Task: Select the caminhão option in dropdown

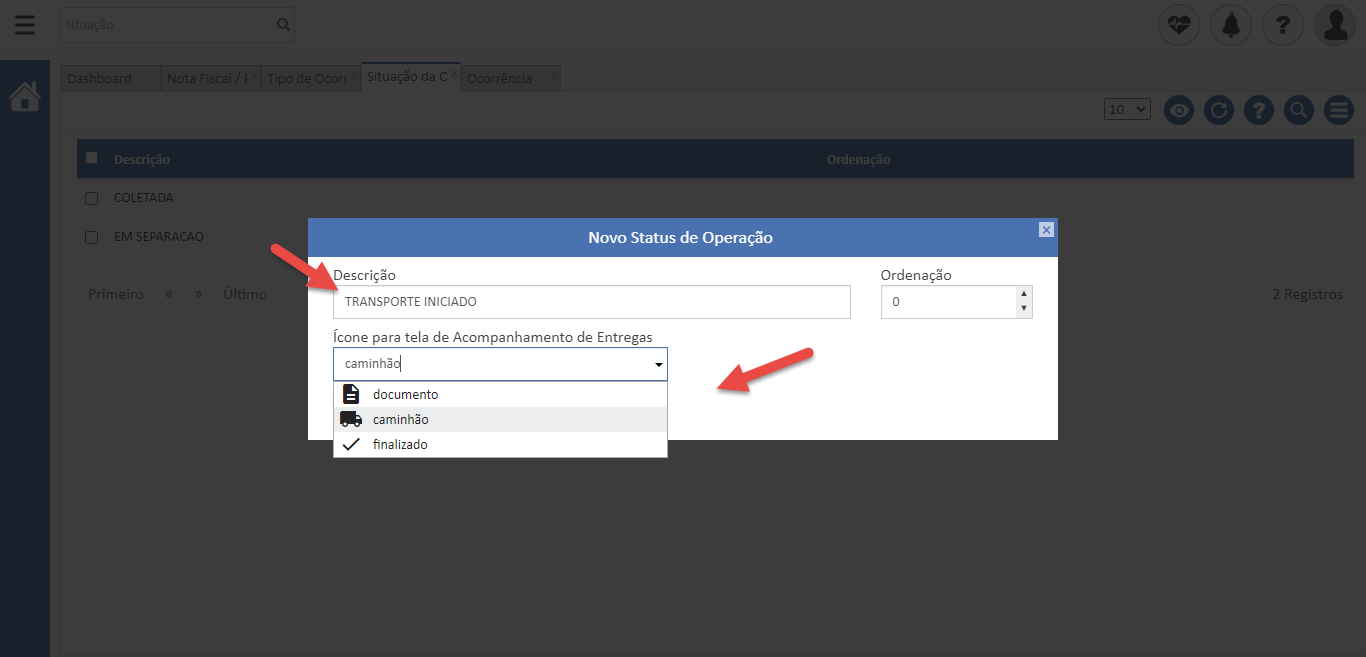Action: pyautogui.click(x=400, y=419)
